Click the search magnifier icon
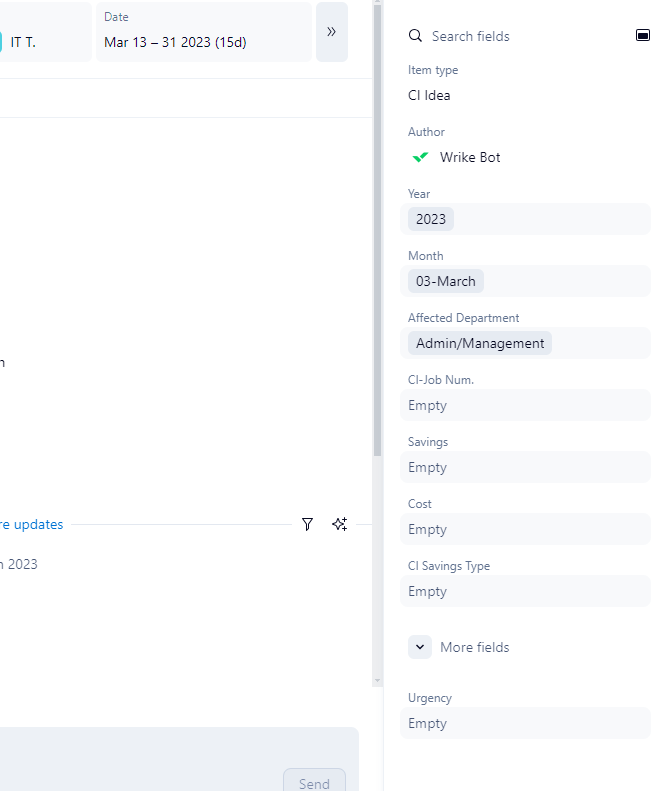662x791 pixels. click(x=415, y=36)
